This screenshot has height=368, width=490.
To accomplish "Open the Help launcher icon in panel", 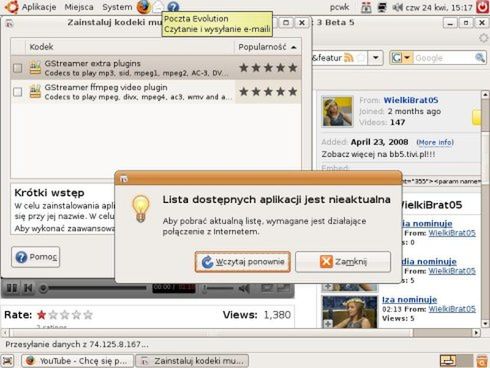I will pos(173,7).
